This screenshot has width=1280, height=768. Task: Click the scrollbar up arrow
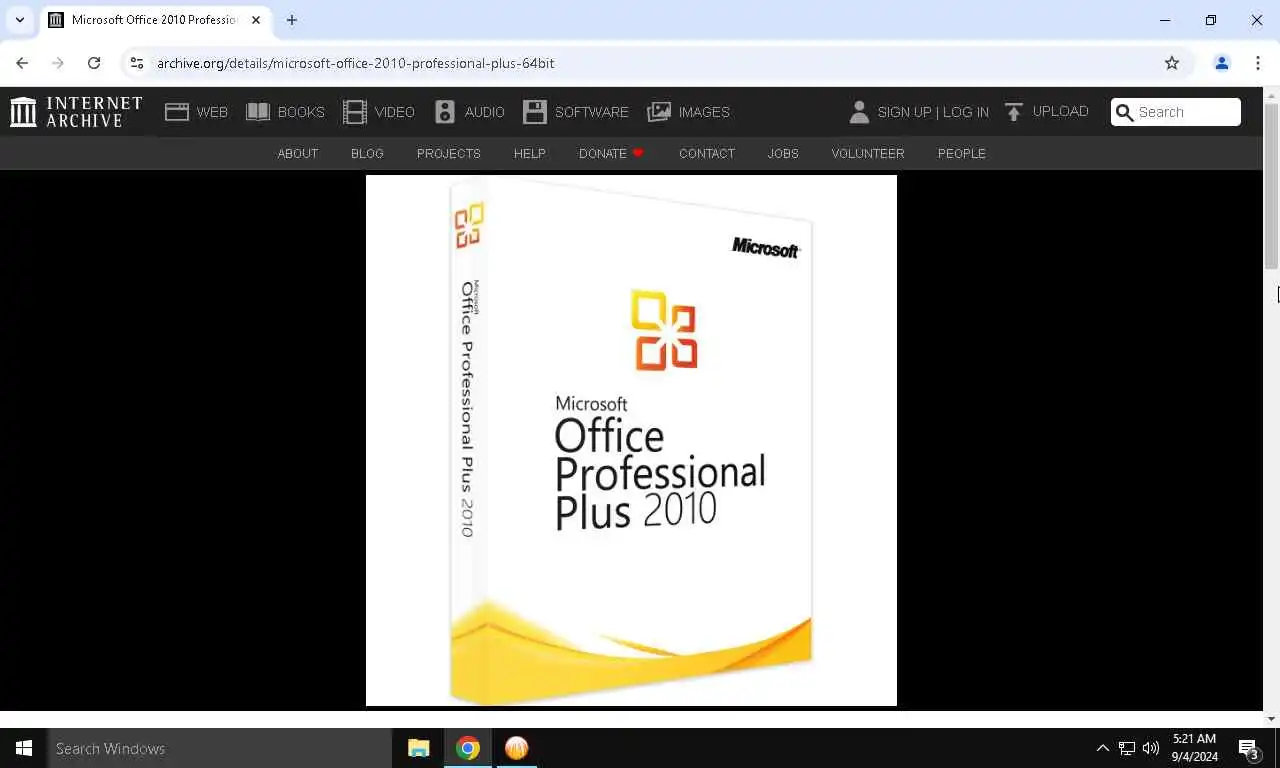[x=1271, y=95]
